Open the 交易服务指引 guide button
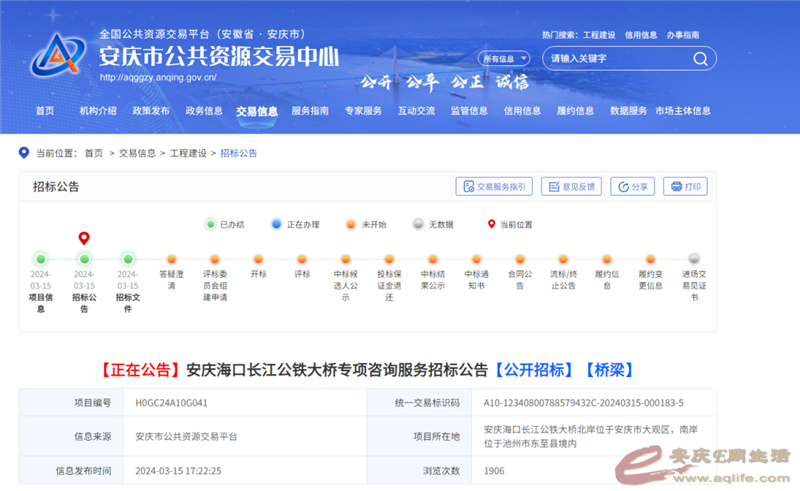This screenshot has width=800, height=491. [x=493, y=186]
